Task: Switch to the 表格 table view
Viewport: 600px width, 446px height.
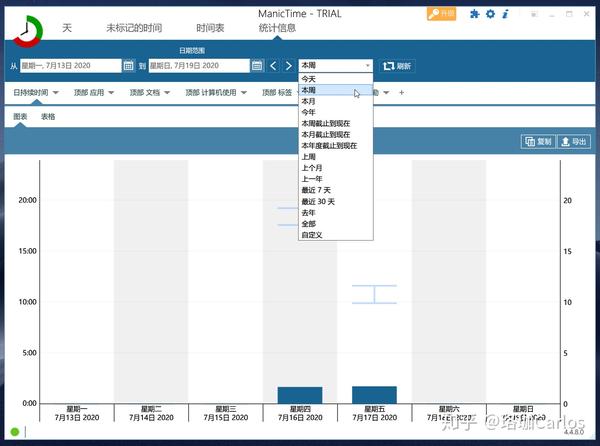Action: click(48, 117)
